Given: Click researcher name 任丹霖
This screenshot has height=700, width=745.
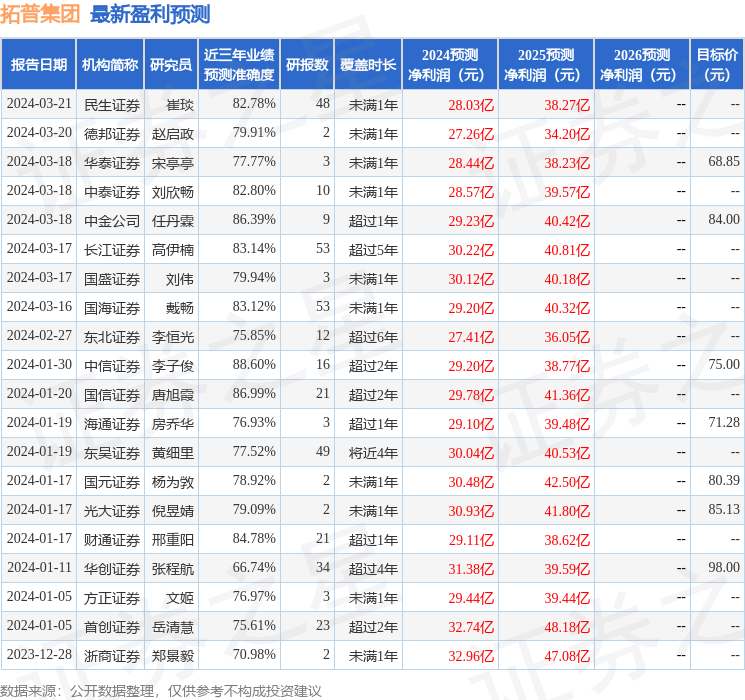Looking at the screenshot, I should (x=172, y=221).
